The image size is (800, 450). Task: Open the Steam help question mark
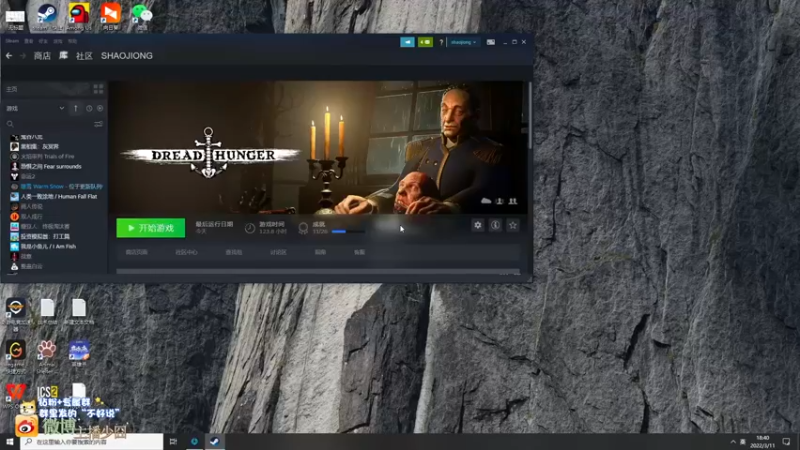click(441, 42)
